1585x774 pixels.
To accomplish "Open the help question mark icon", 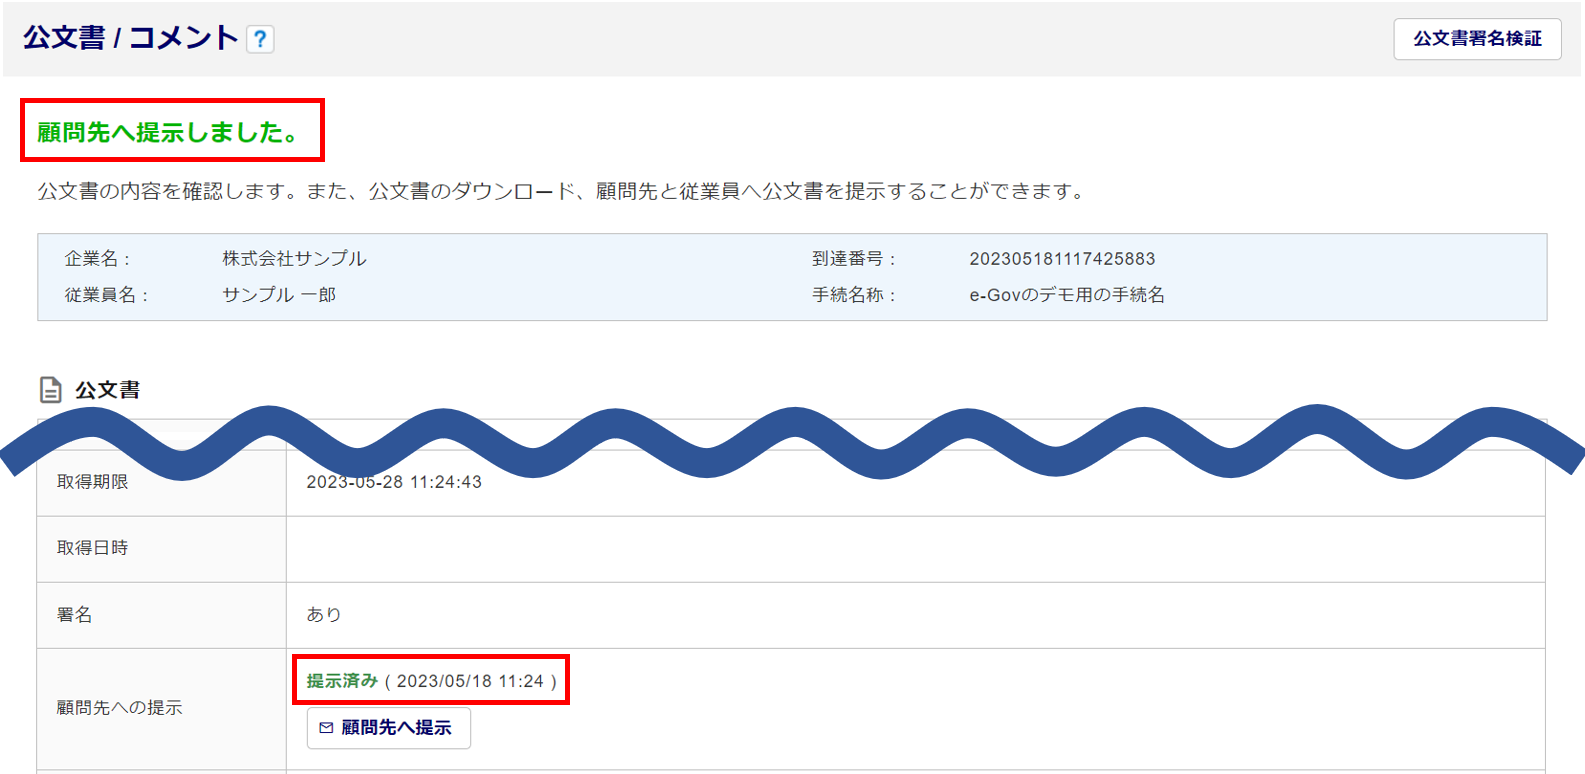I will point(260,39).
